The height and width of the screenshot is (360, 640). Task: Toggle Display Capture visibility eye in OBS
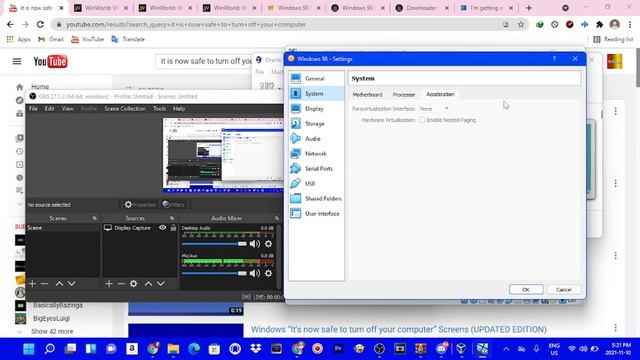[x=162, y=228]
